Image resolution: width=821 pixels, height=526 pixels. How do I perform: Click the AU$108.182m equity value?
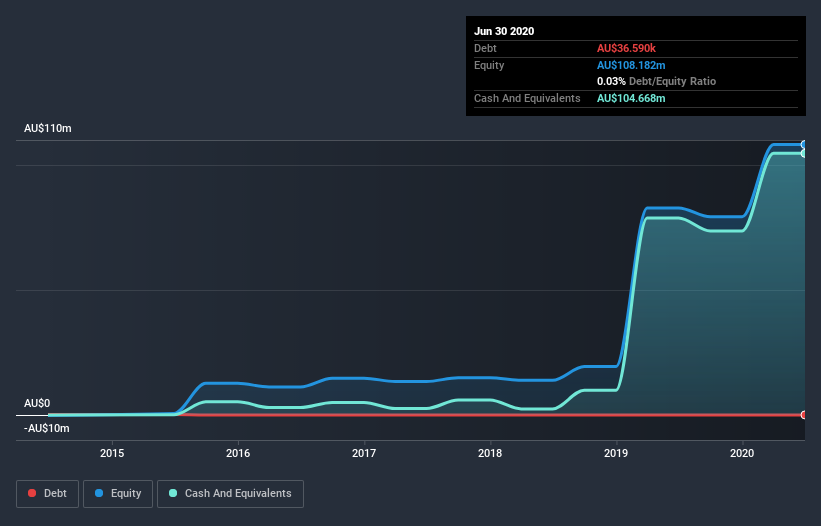coord(631,65)
